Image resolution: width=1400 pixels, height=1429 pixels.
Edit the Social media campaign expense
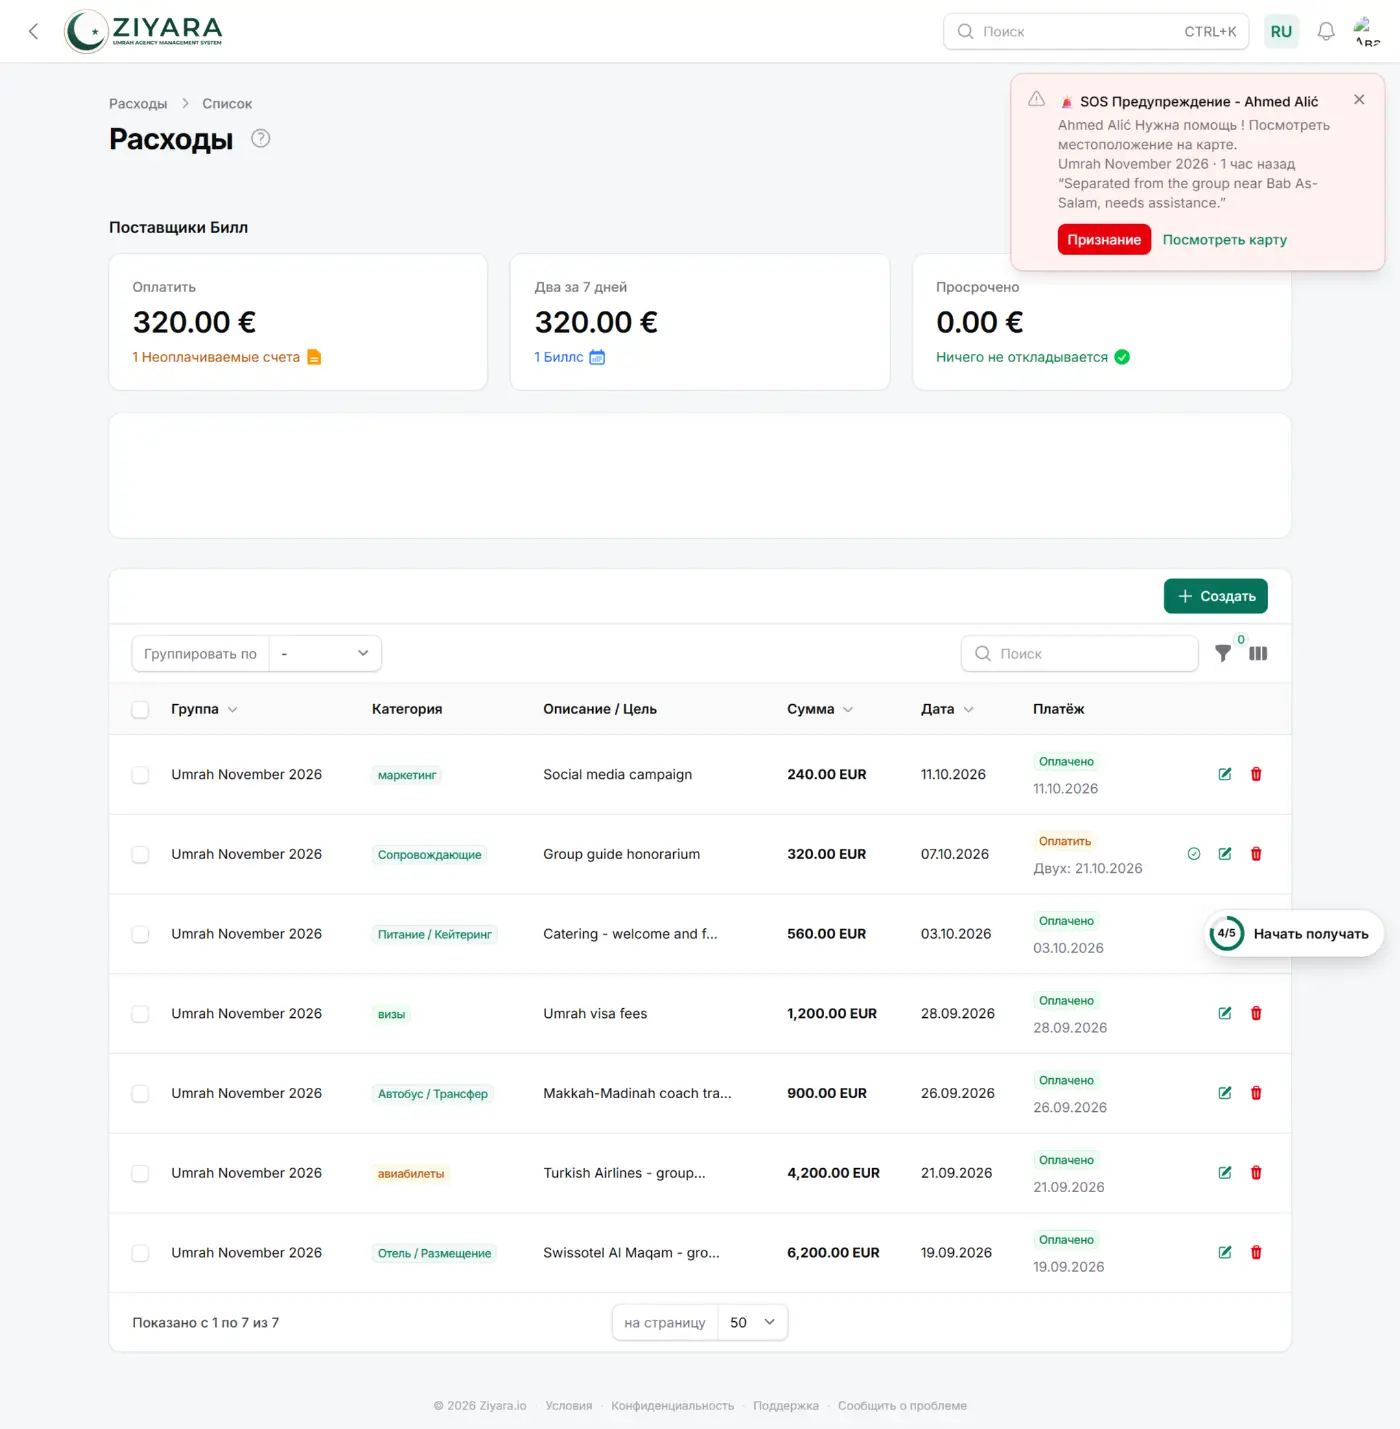click(1225, 774)
